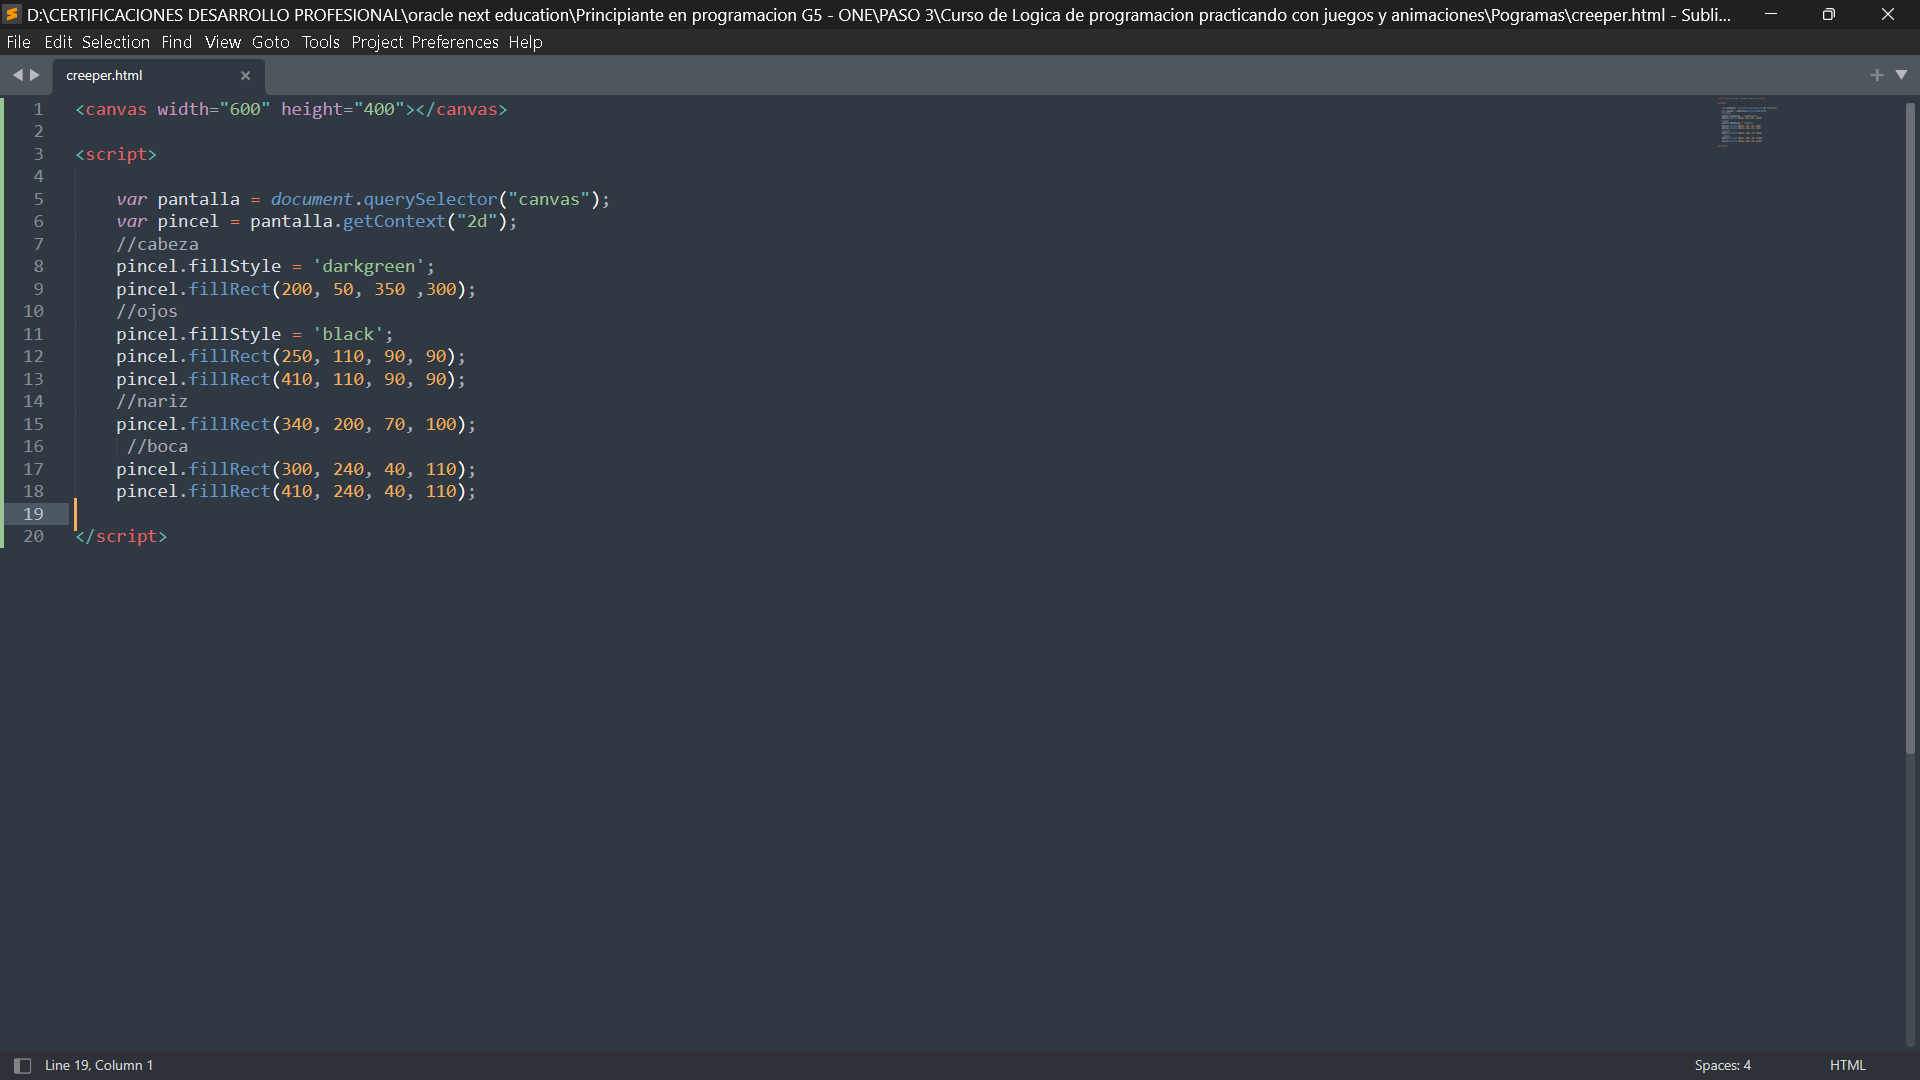This screenshot has height=1080, width=1920.
Task: Click the getContext call on line 6
Action: 394,221
